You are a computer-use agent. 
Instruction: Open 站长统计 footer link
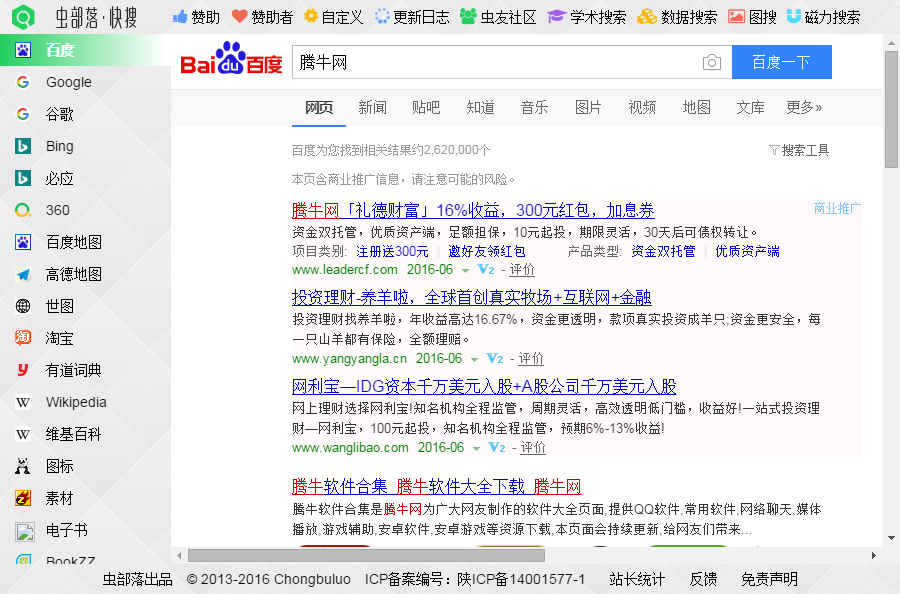(x=637, y=579)
